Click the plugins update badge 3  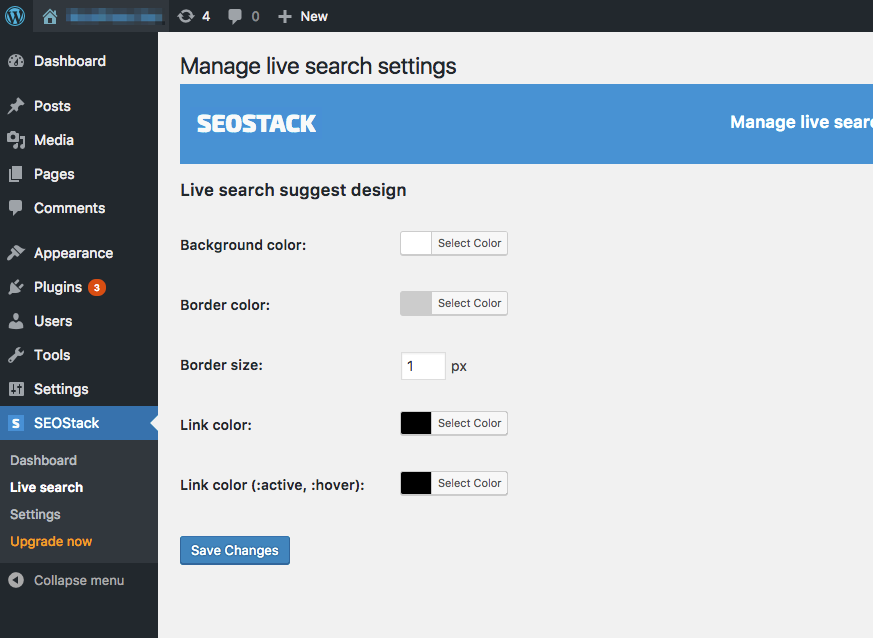point(97,287)
